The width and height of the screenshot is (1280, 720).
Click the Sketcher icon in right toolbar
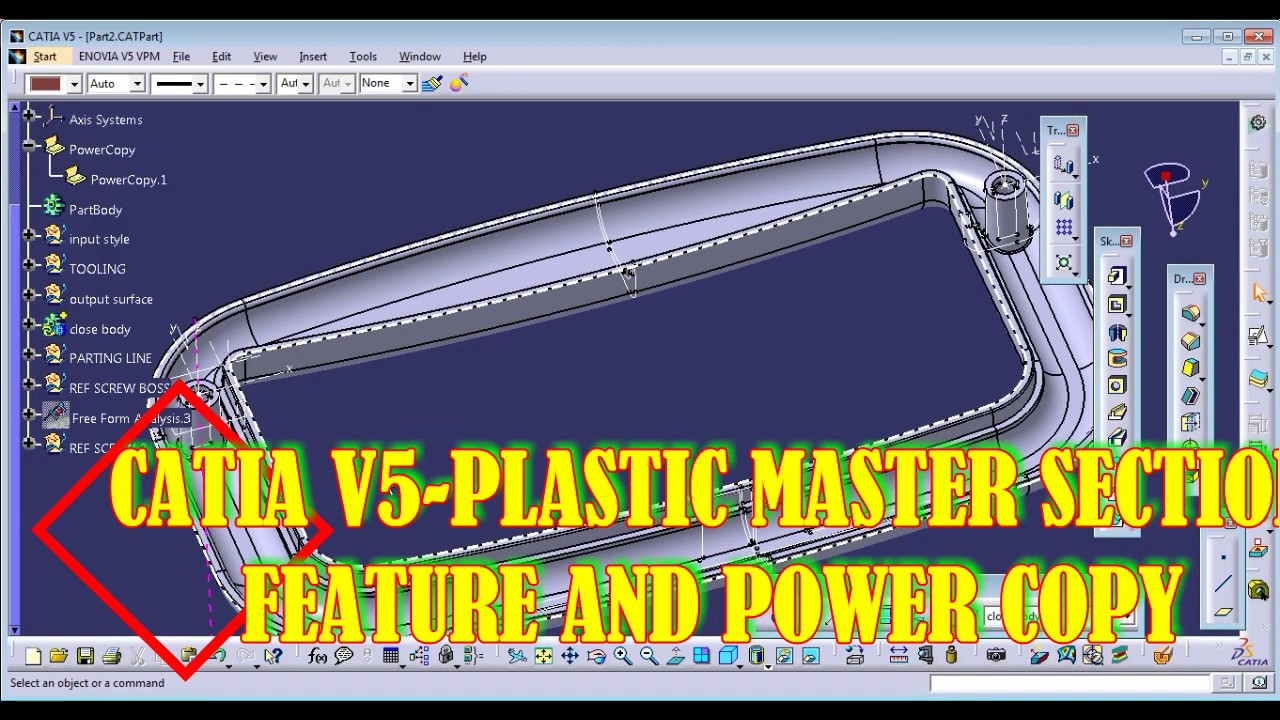(1258, 336)
